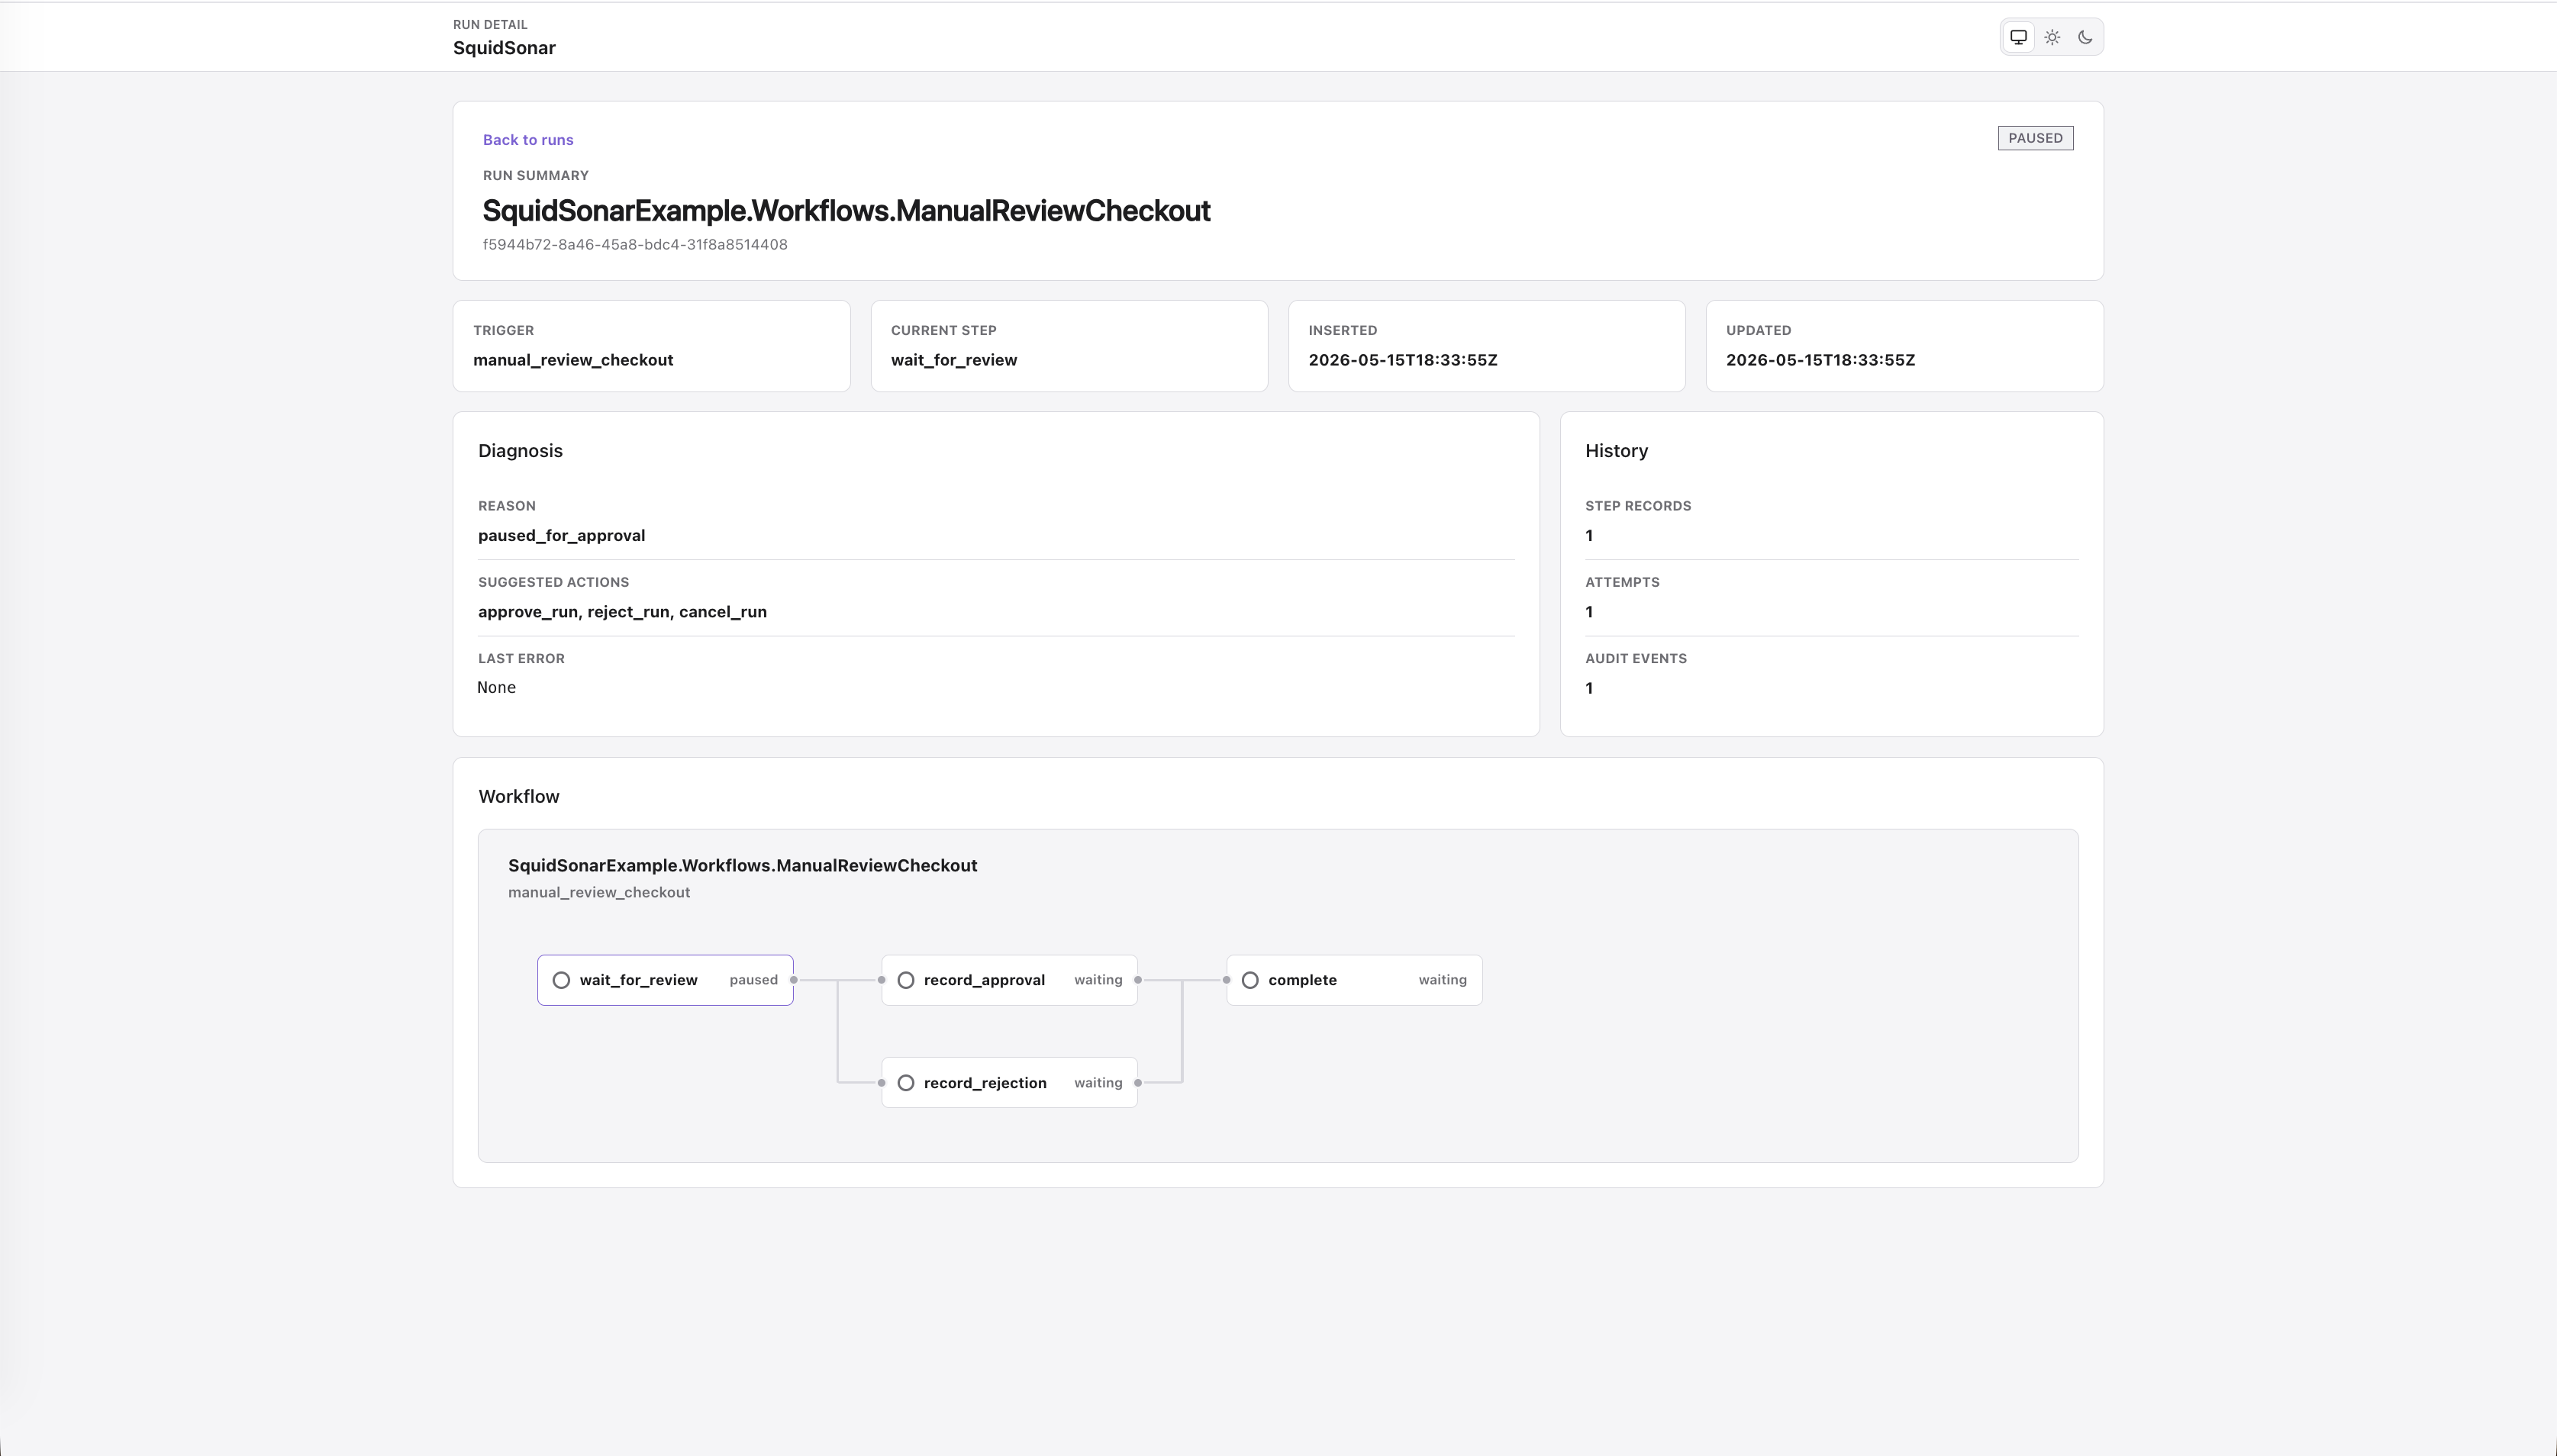Image resolution: width=2557 pixels, height=1456 pixels.
Task: Click status circle on record_rejection node
Action: [x=906, y=1083]
